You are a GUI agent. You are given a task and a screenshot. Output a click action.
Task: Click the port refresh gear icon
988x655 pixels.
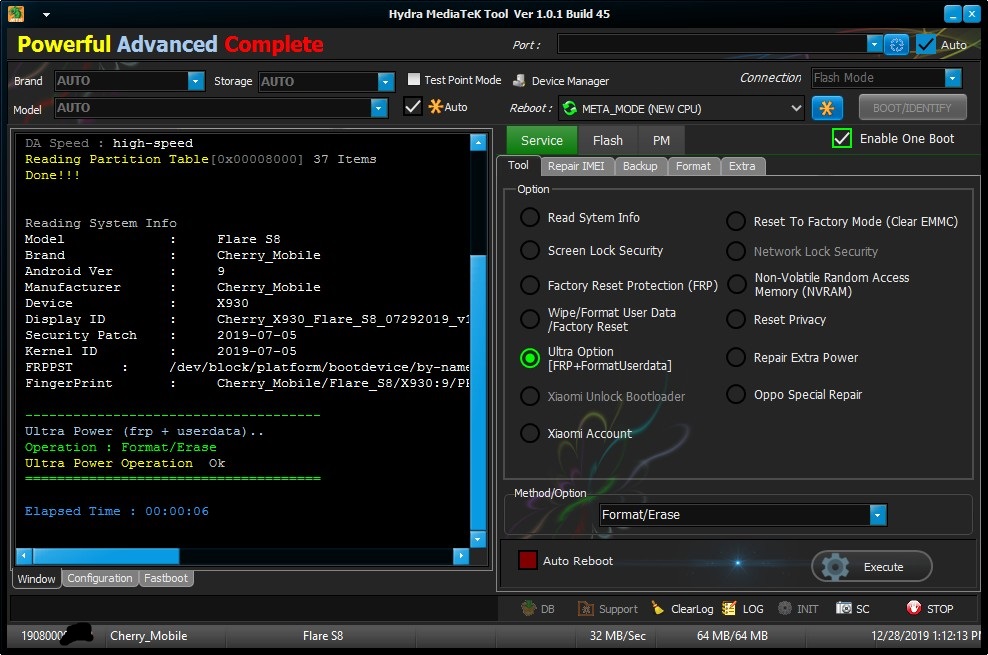tap(896, 44)
